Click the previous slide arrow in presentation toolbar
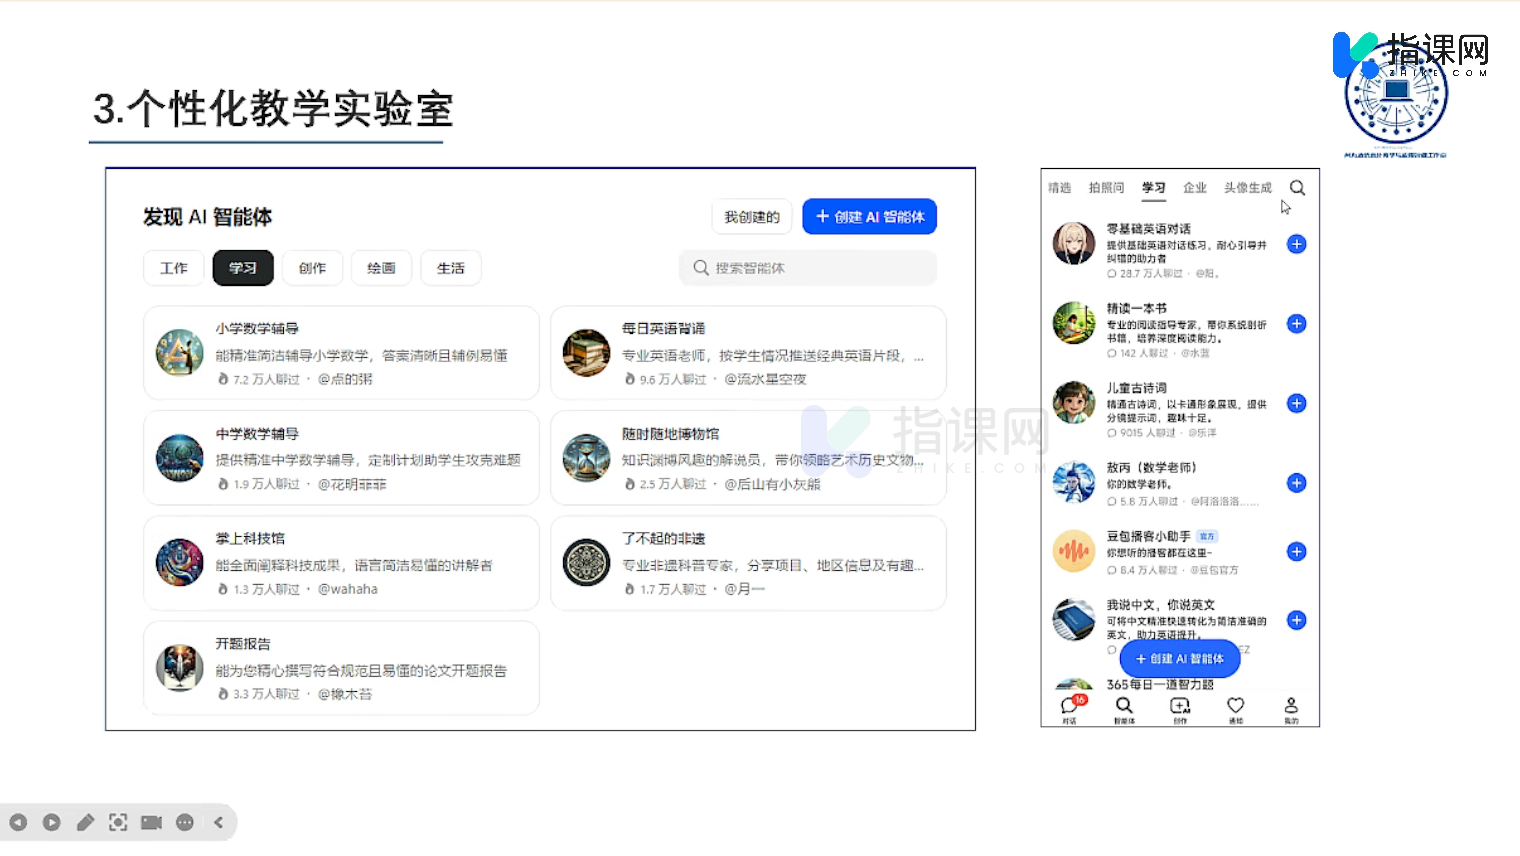Viewport: 1520px width, 856px height. tap(18, 822)
